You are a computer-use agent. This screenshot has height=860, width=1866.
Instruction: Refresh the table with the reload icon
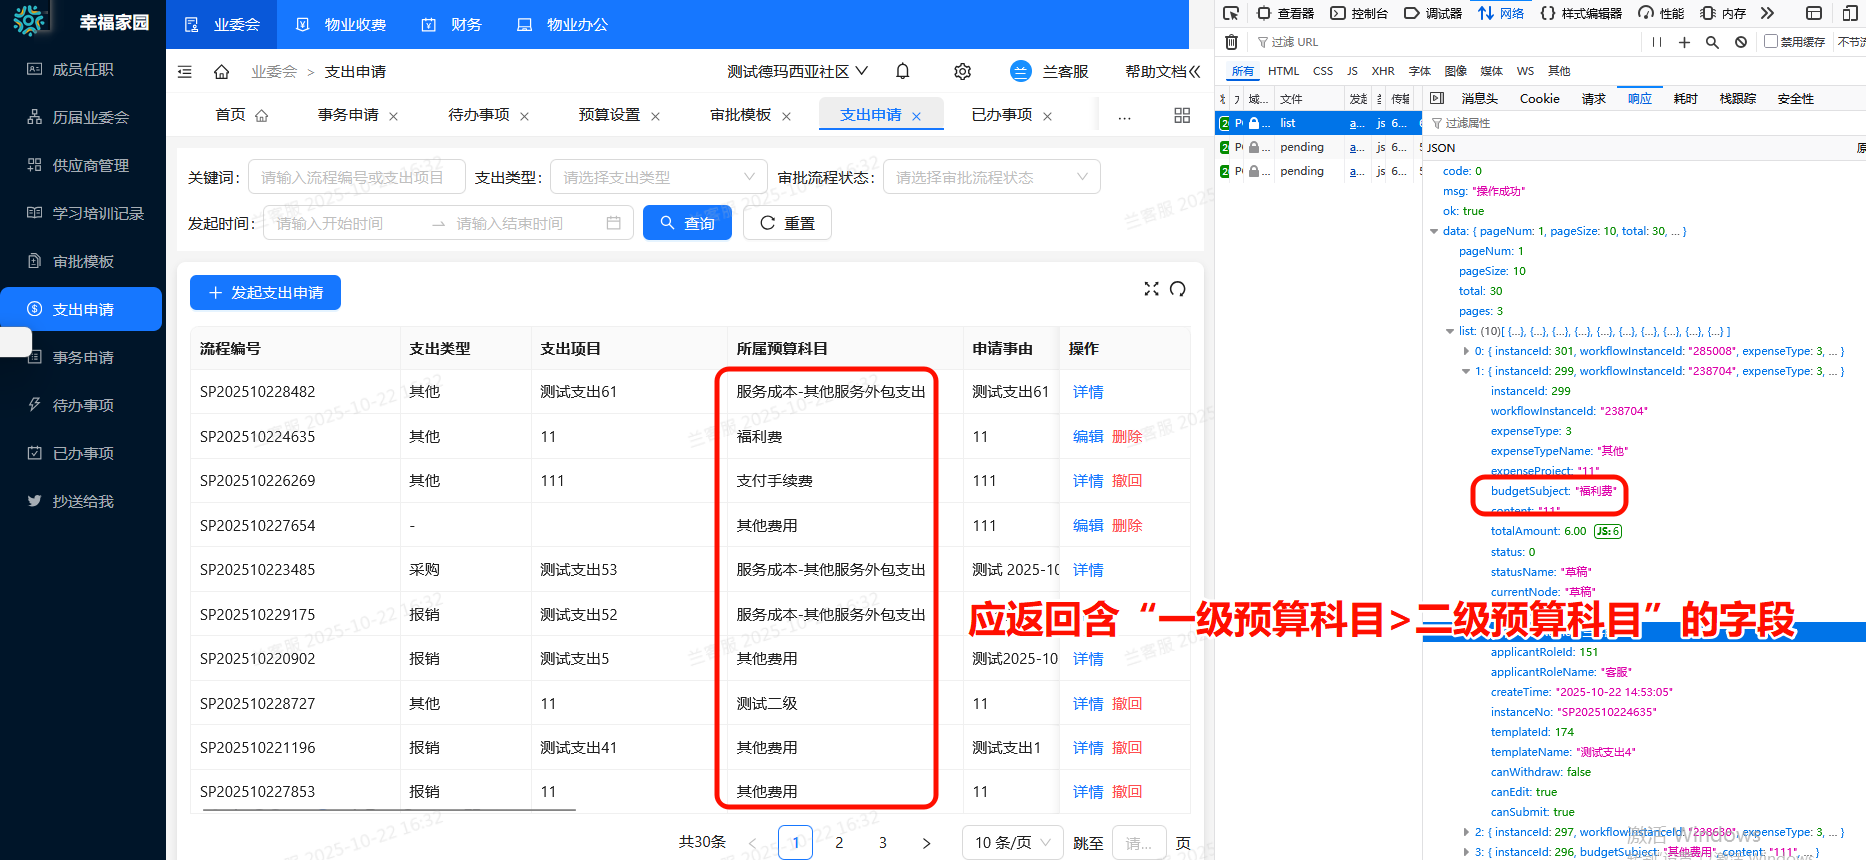(x=1178, y=289)
